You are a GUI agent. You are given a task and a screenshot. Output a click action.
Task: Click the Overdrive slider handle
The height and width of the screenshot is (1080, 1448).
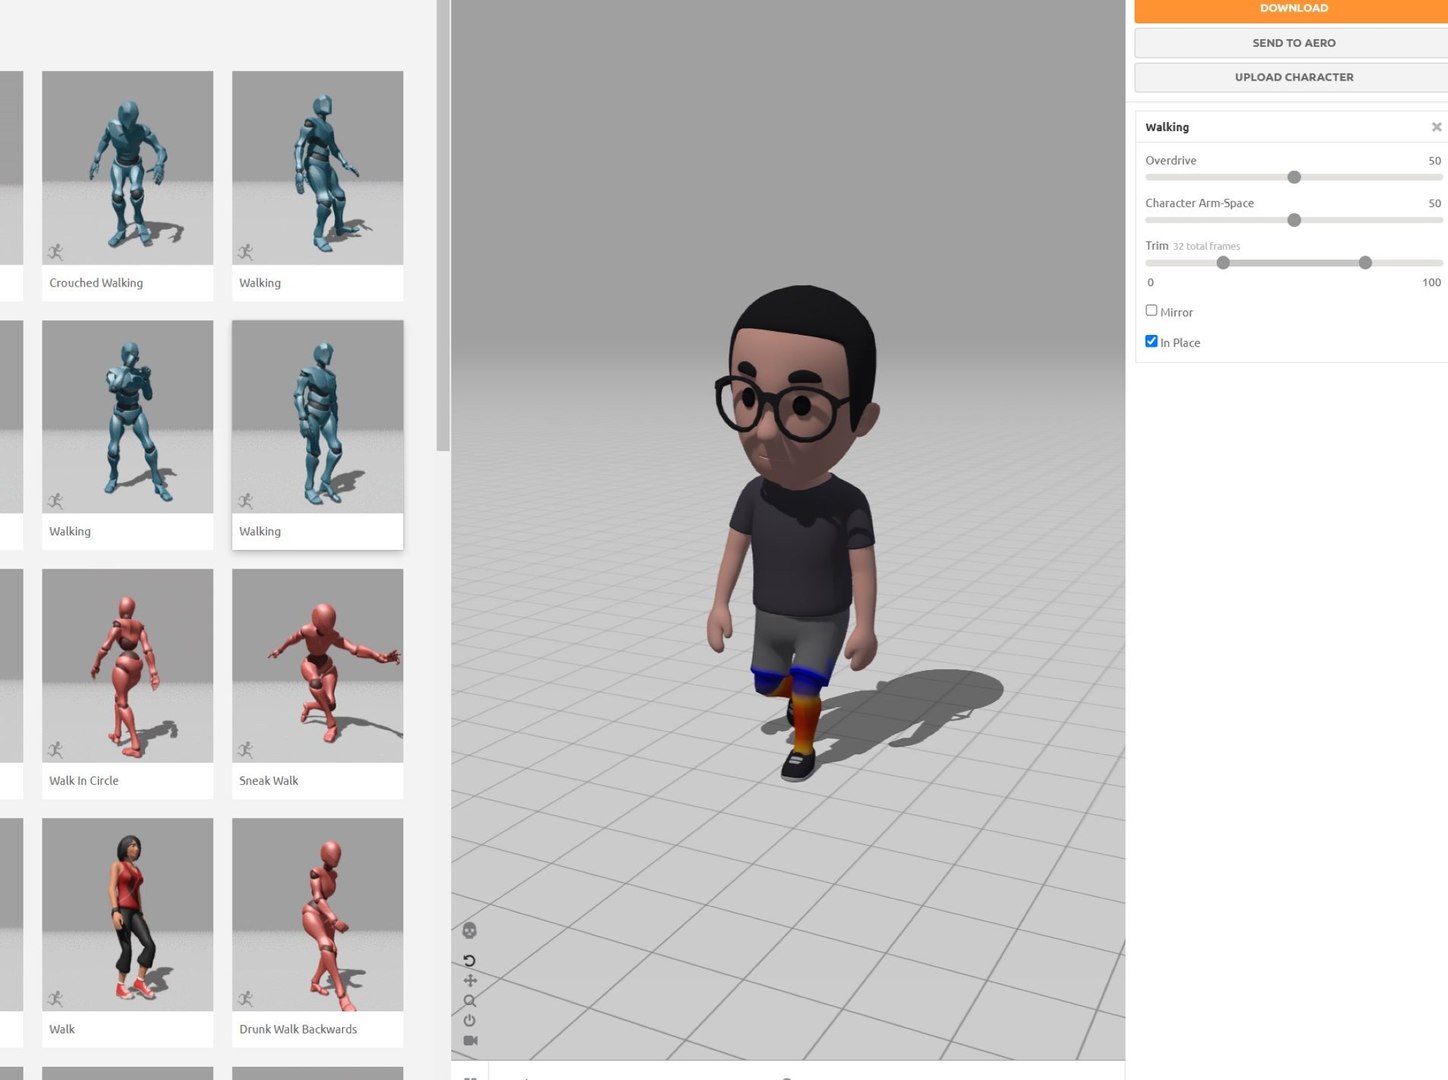1294,177
